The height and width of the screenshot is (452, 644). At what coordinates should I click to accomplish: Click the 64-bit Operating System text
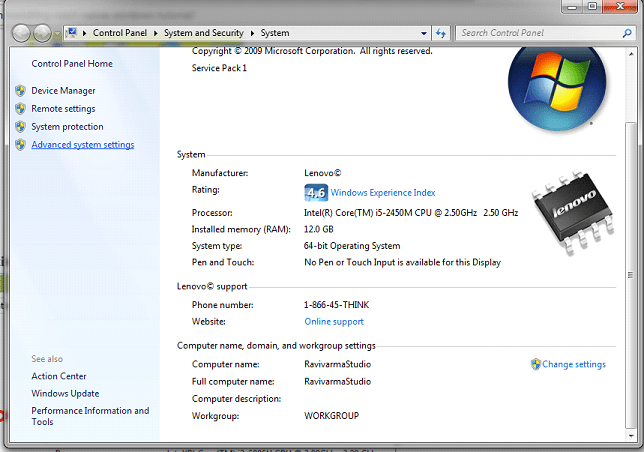pos(352,246)
